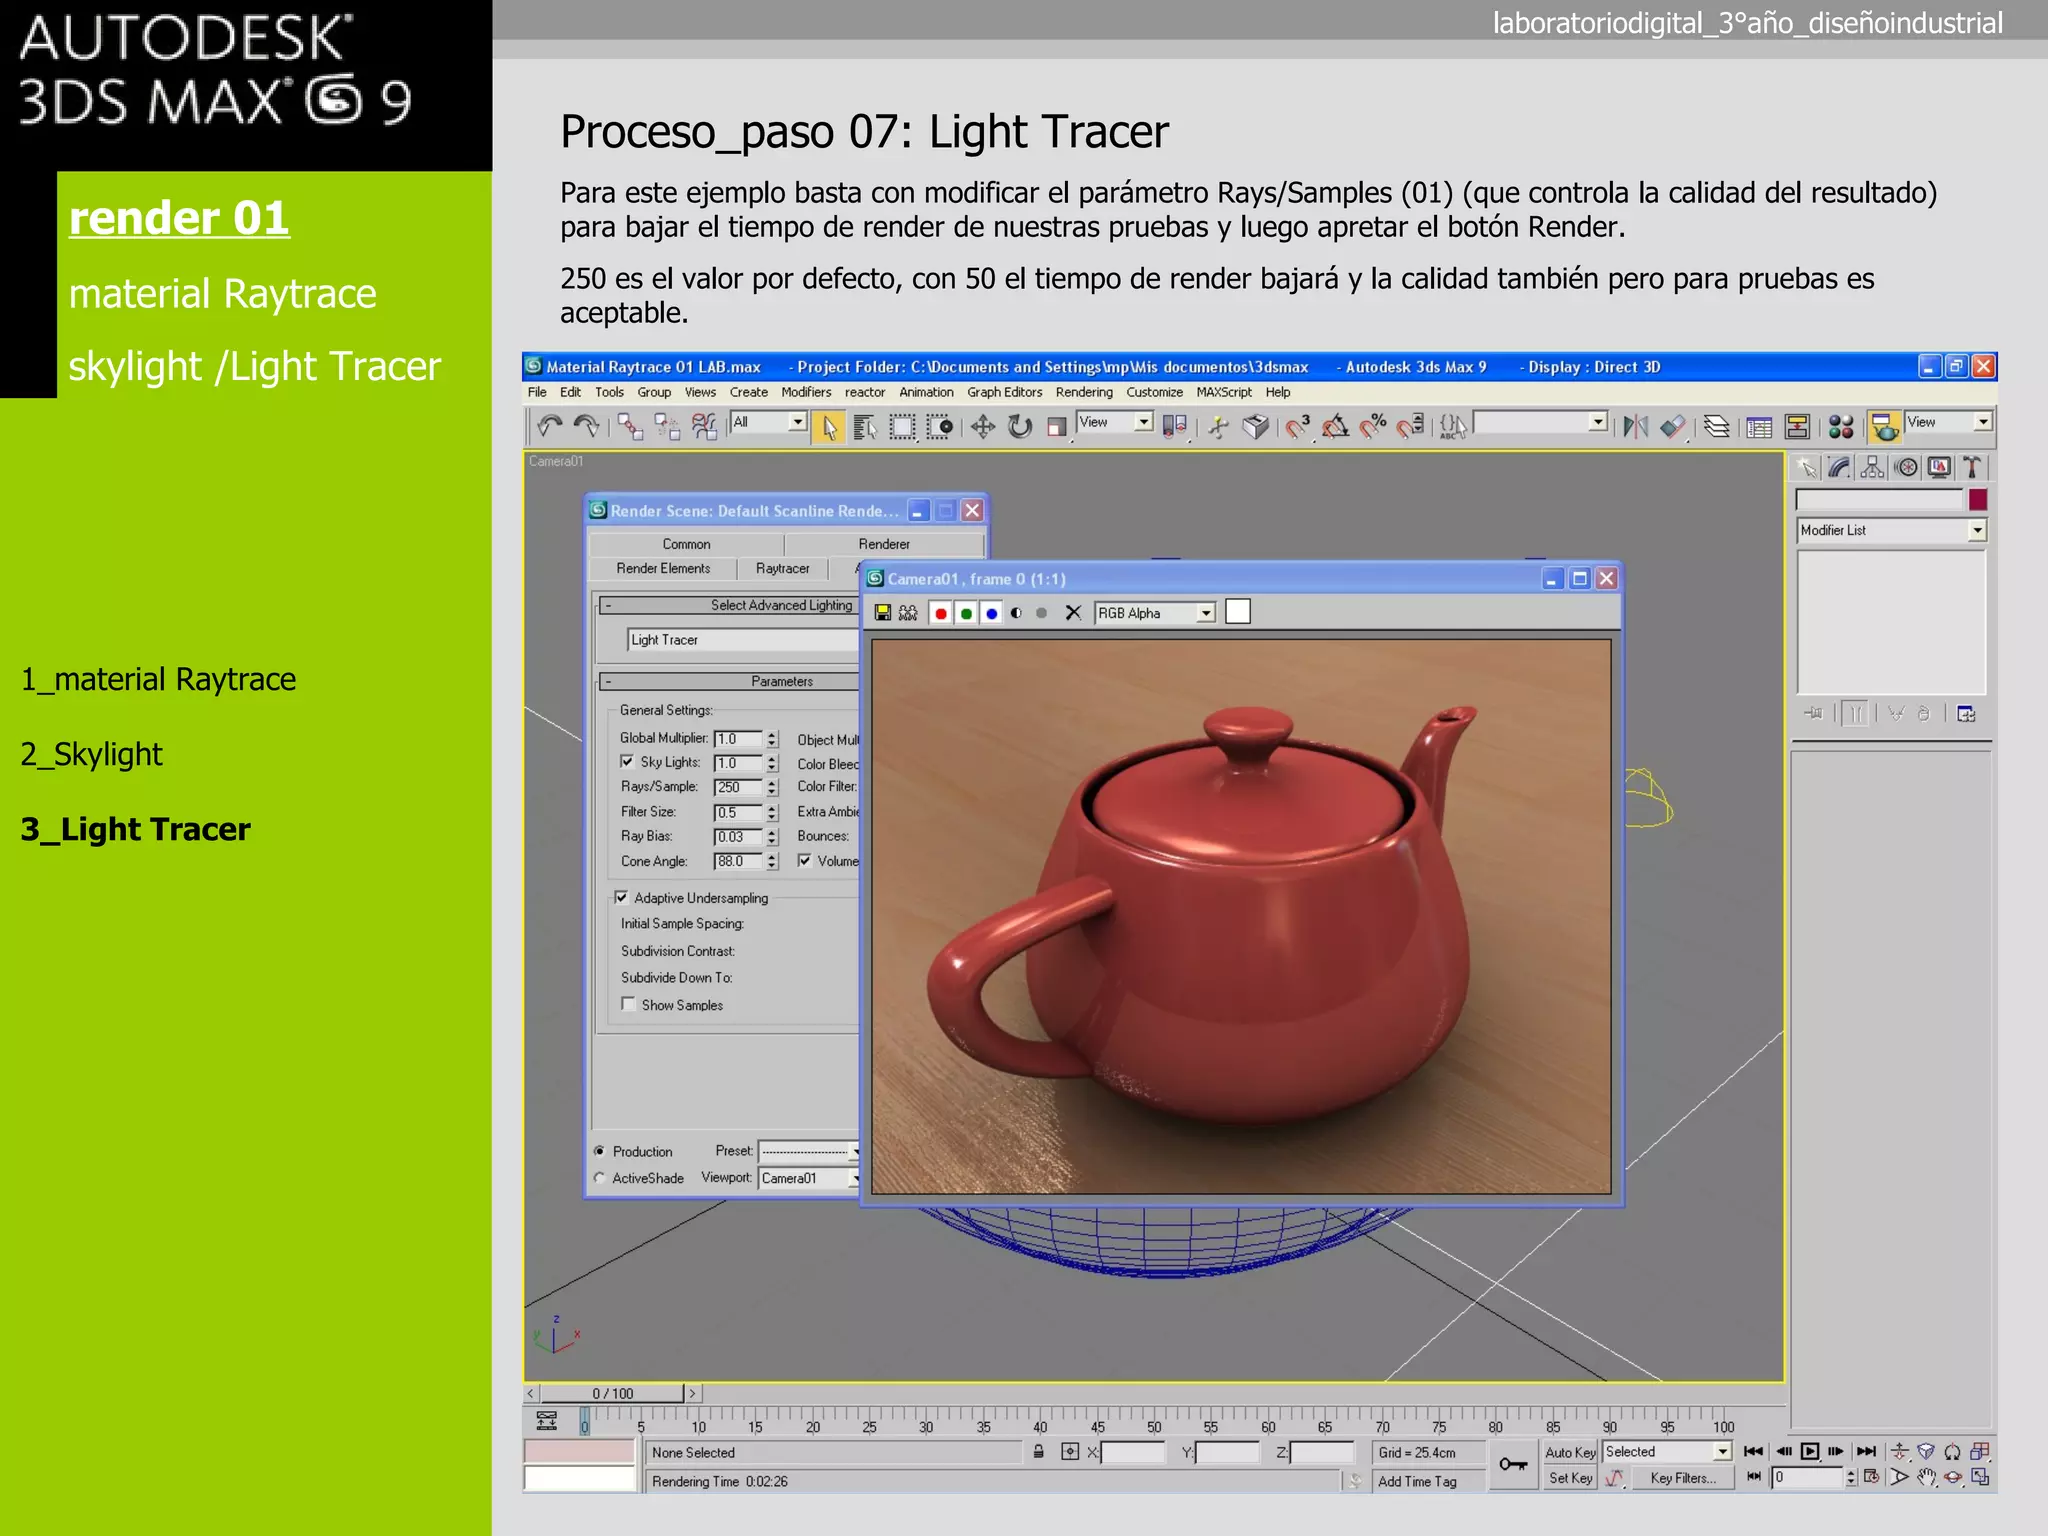Click the Redo arrow icon
The height and width of the screenshot is (1536, 2048).
pos(587,426)
